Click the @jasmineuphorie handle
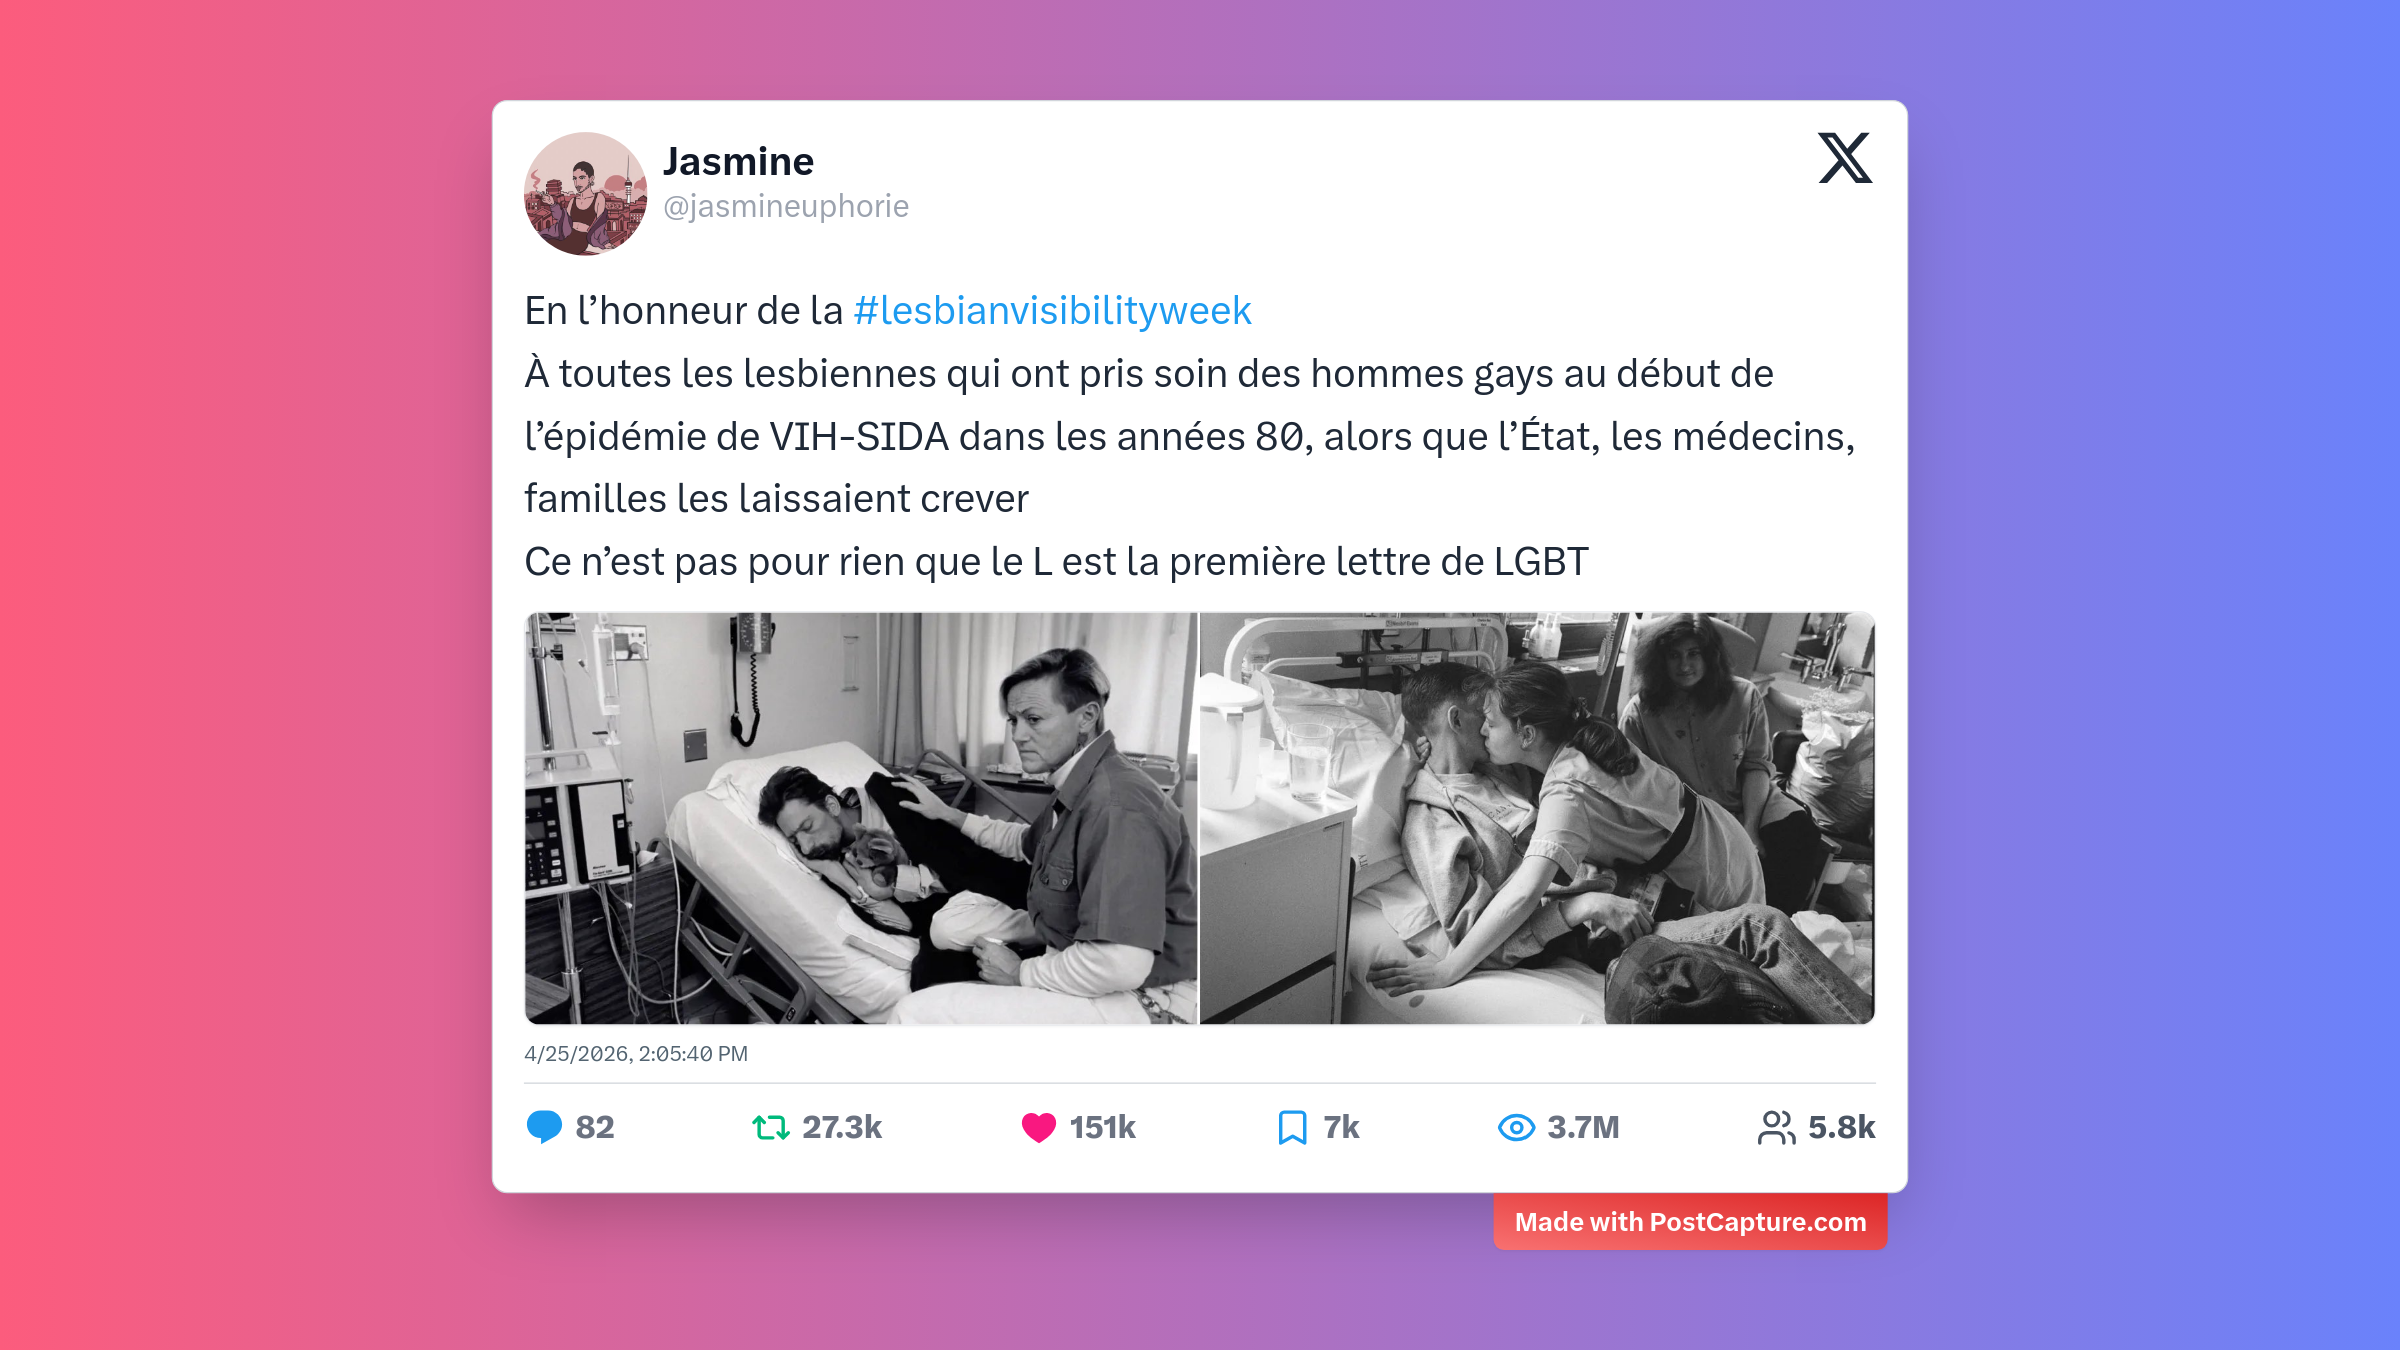The width and height of the screenshot is (2400, 1350). (786, 206)
